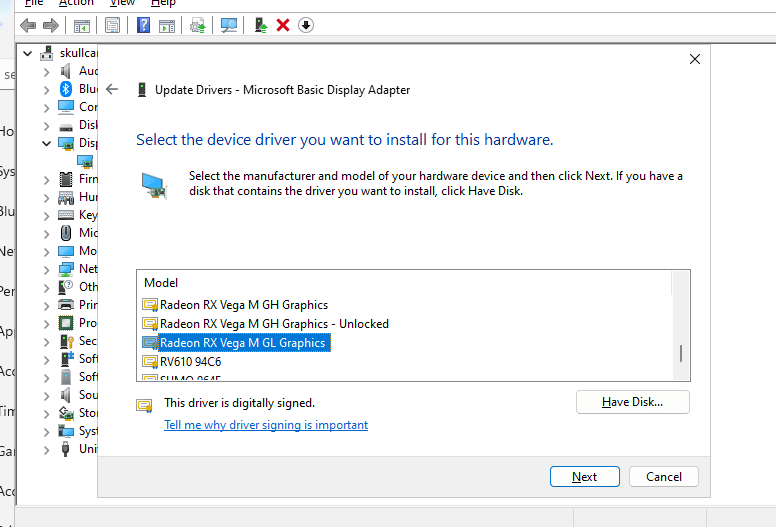The width and height of the screenshot is (776, 527).
Task: Expand the Audio inputs category
Action: [x=47, y=72]
